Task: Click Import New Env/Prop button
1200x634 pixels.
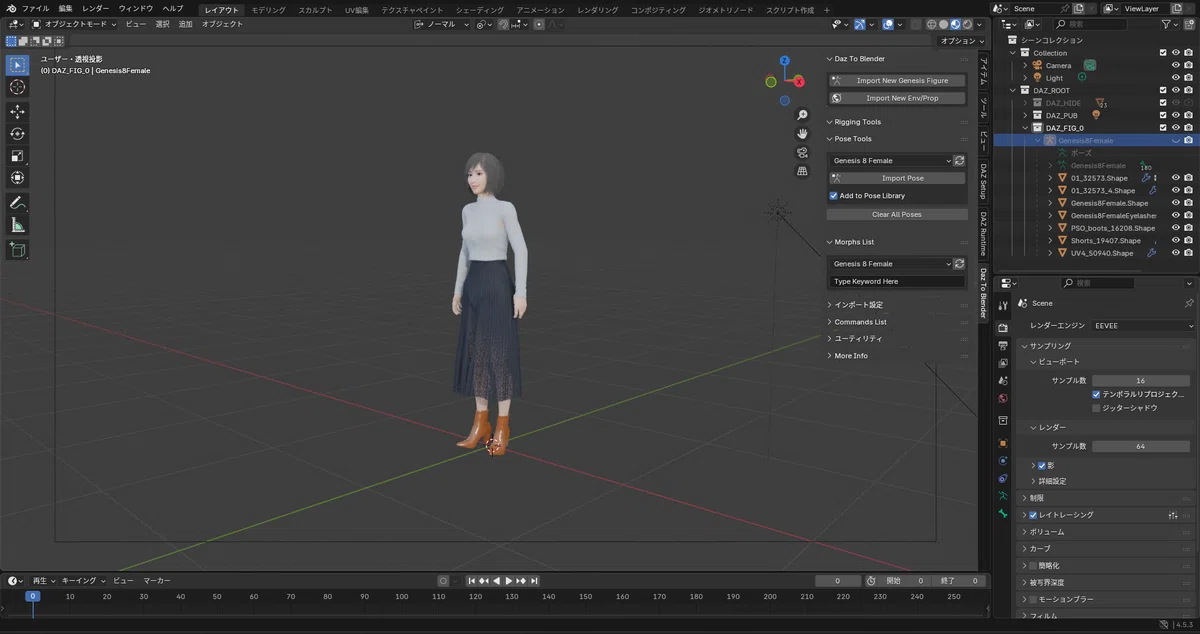Action: (898, 98)
